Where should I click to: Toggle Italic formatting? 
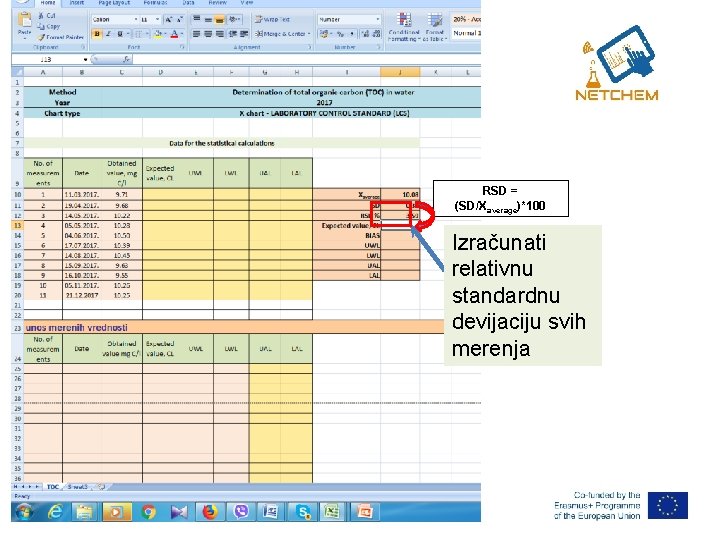pos(108,34)
